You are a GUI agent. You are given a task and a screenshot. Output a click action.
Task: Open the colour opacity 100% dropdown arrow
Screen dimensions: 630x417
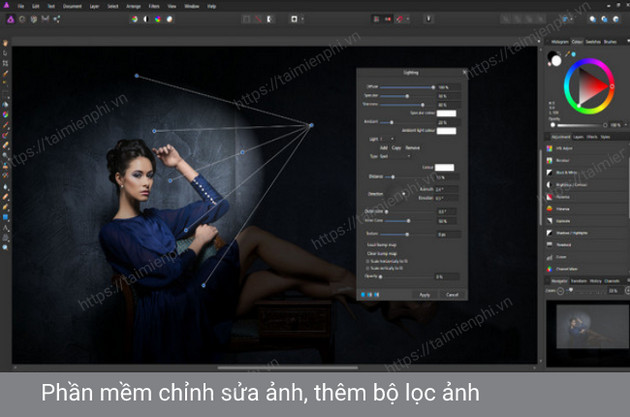pos(625,125)
